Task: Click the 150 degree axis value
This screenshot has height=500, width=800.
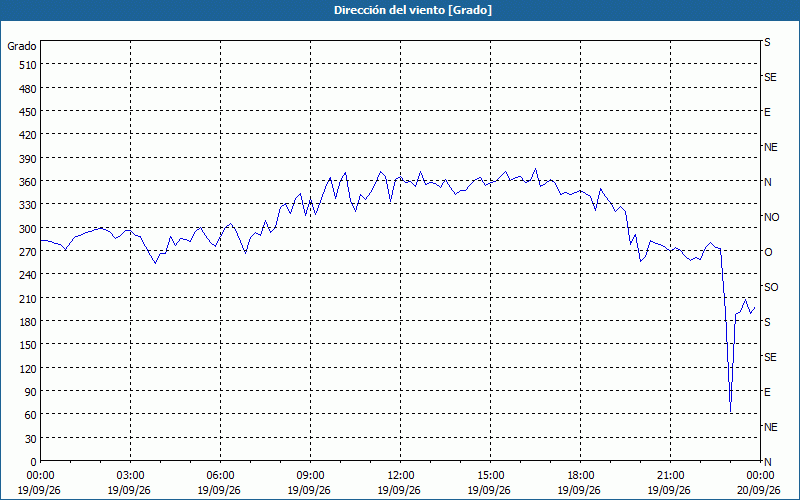Action: tap(29, 345)
